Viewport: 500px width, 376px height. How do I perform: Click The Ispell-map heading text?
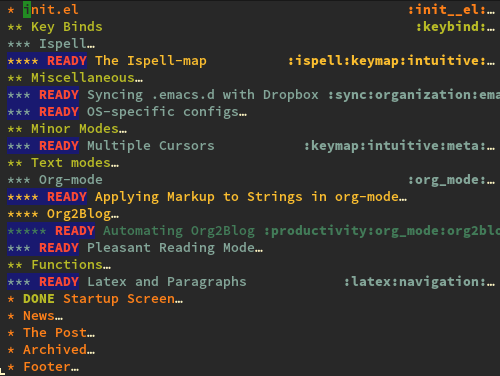pos(151,61)
